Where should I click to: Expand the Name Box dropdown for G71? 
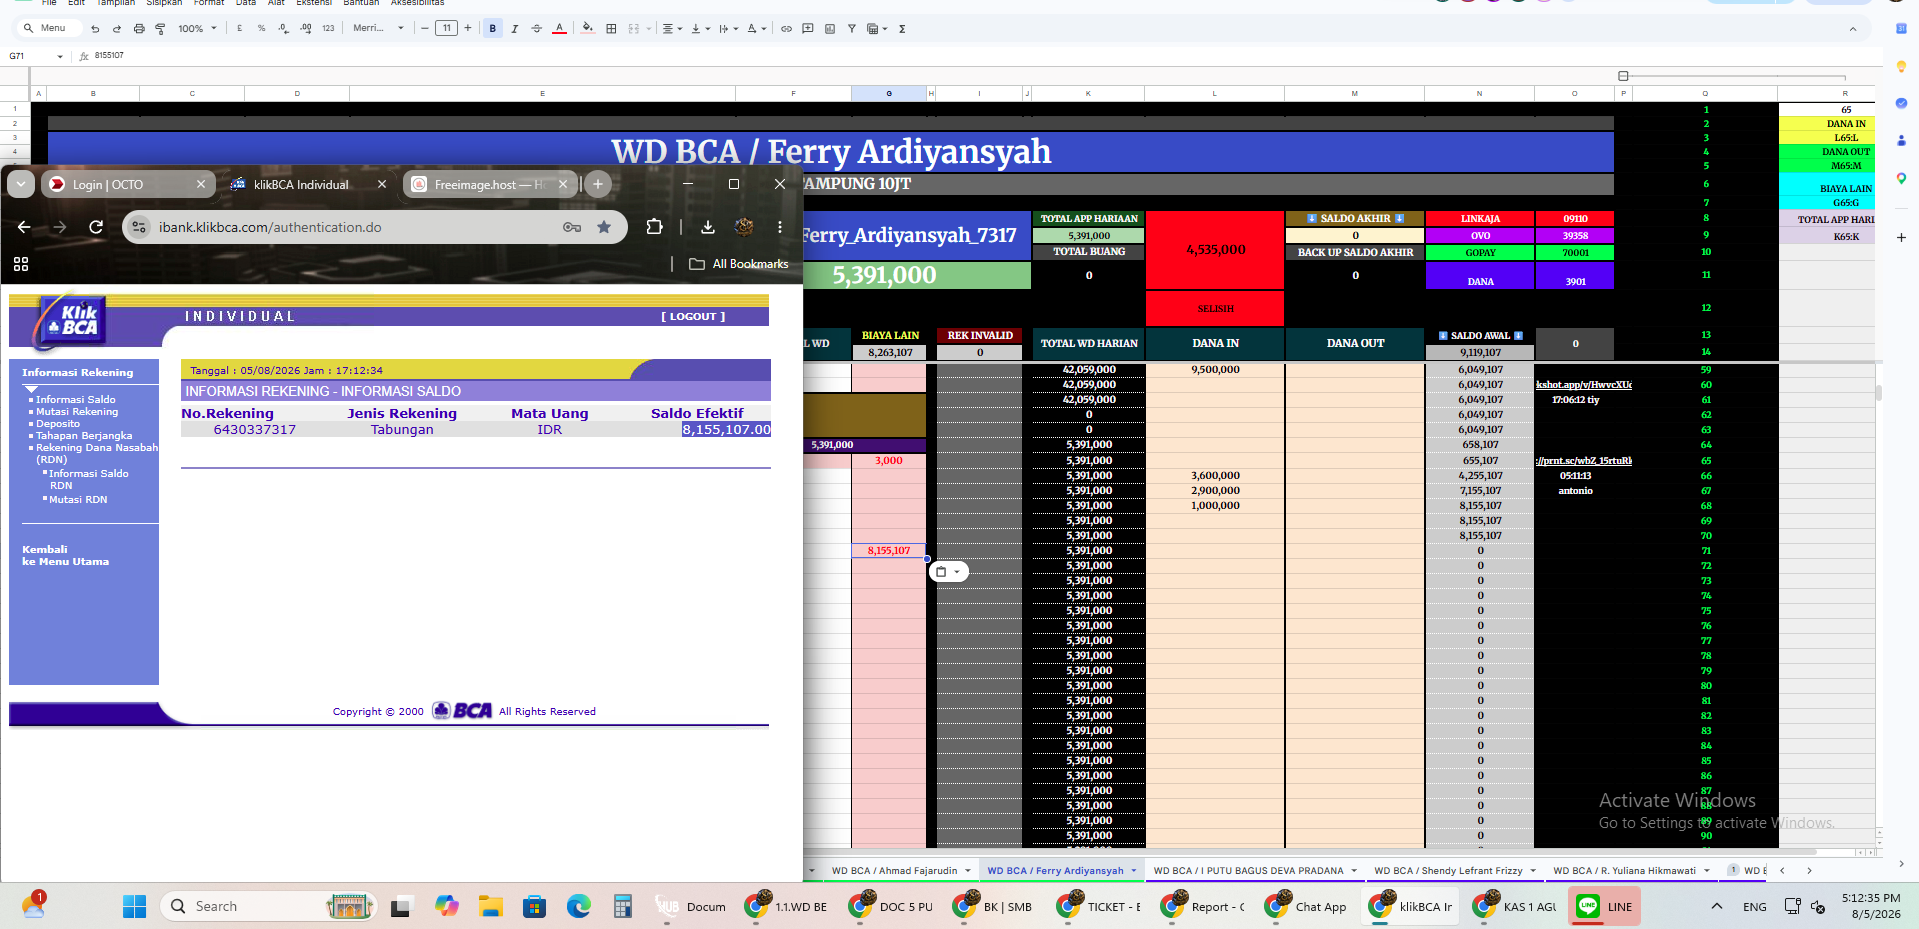[60, 57]
